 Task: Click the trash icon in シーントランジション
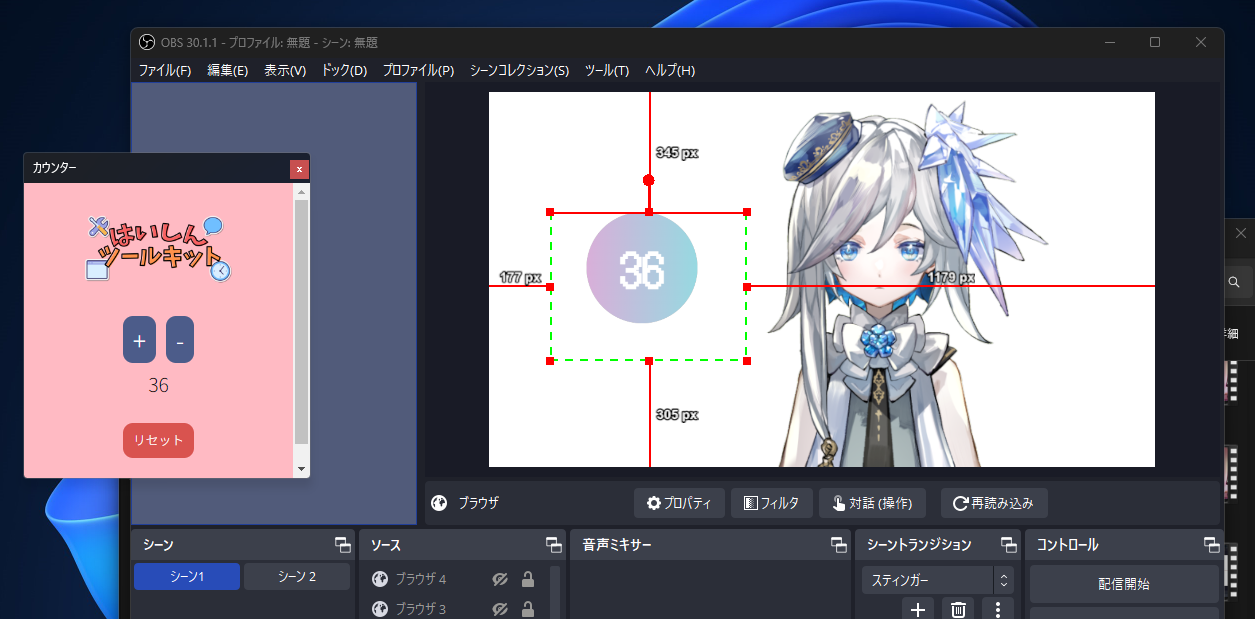click(957, 608)
